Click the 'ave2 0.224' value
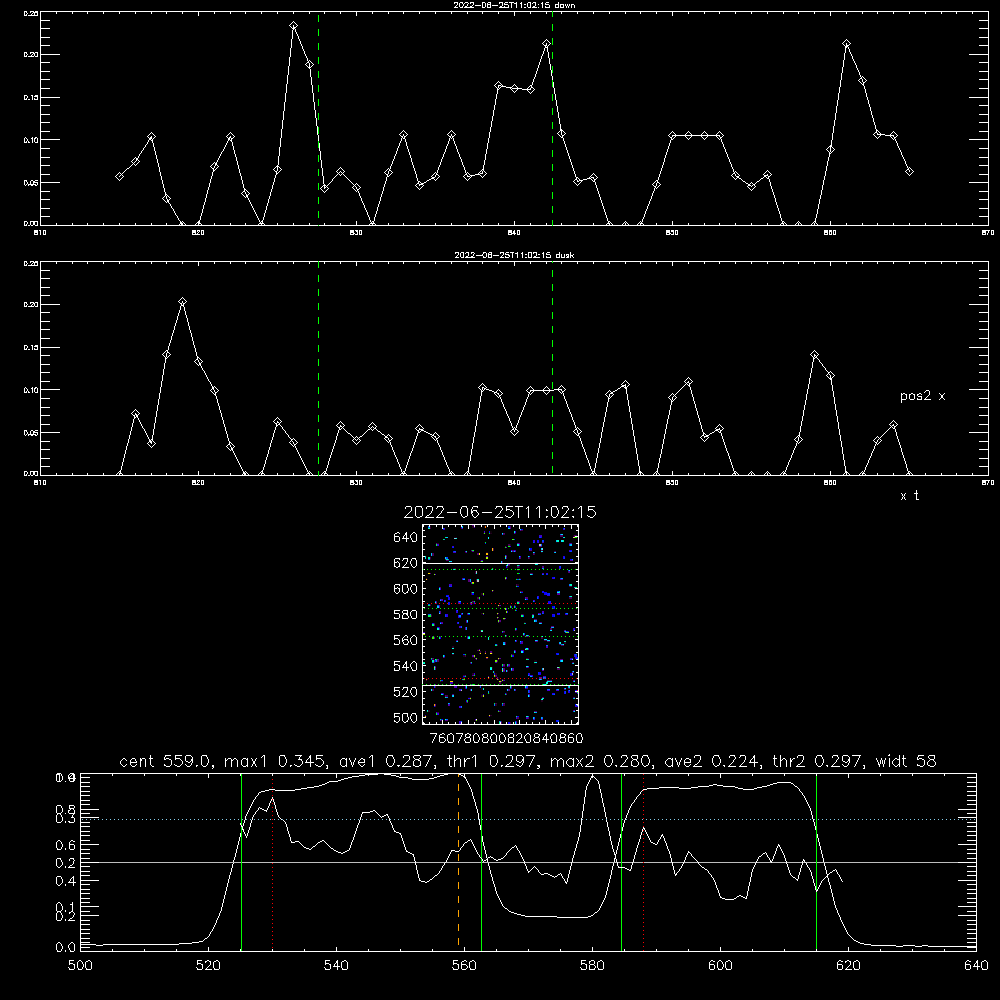This screenshot has width=1000, height=1000. [711, 761]
